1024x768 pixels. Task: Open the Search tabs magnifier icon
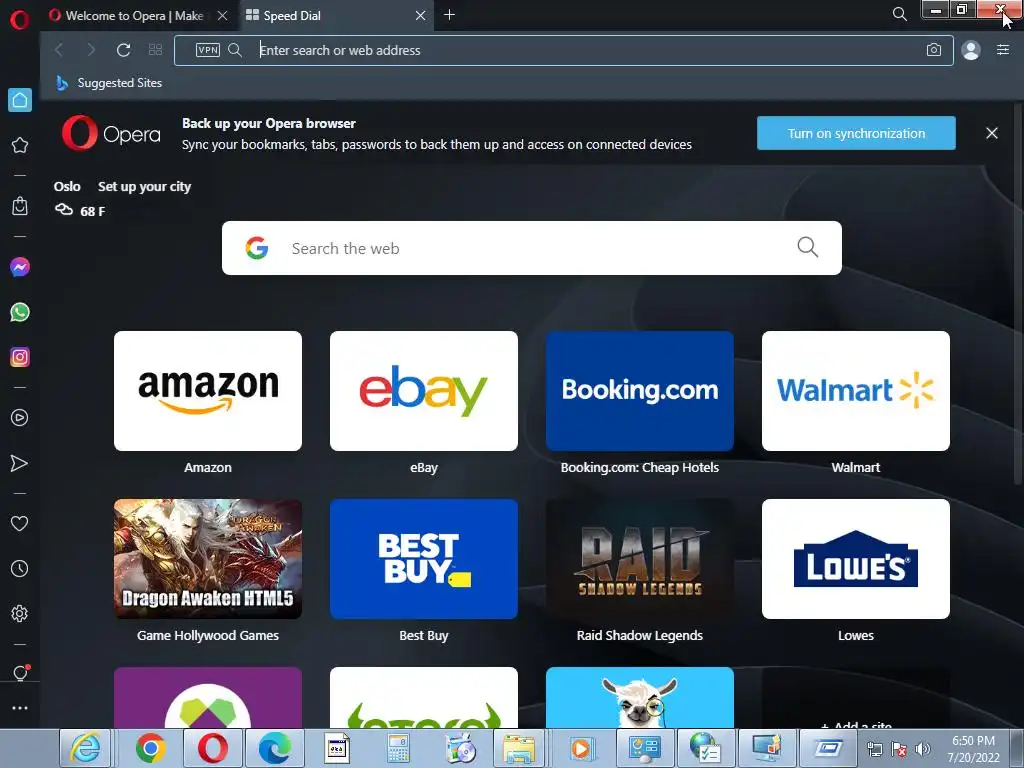coord(900,14)
